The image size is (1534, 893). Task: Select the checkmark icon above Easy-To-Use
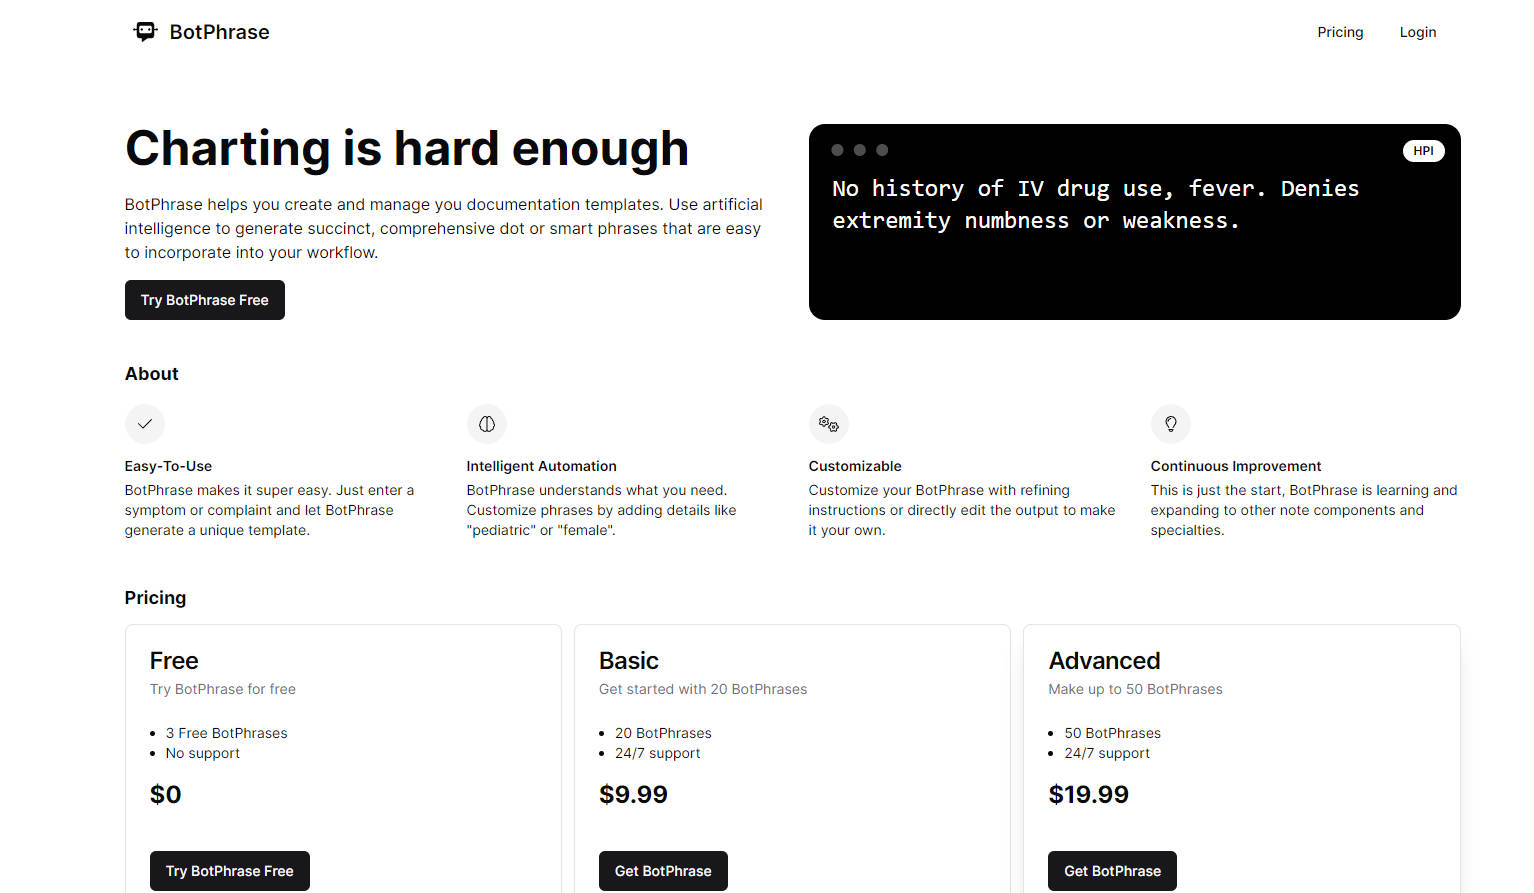(145, 424)
